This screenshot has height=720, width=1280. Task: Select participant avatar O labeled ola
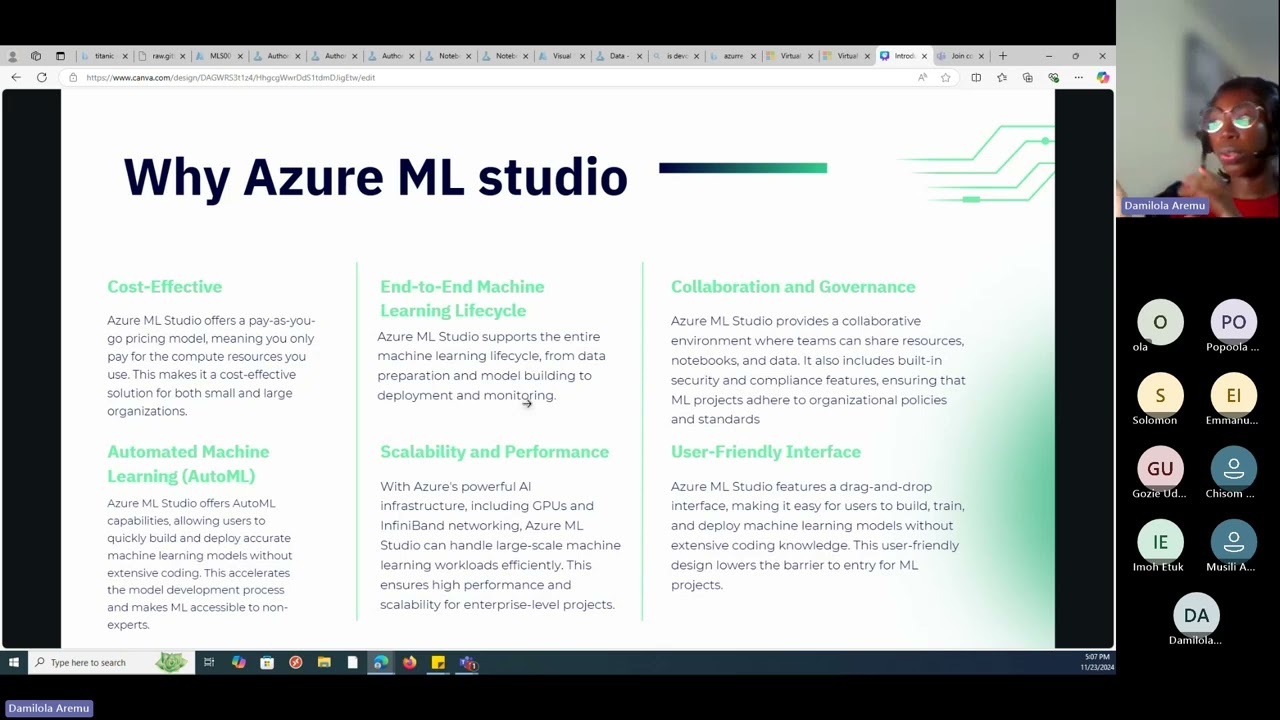click(1160, 322)
